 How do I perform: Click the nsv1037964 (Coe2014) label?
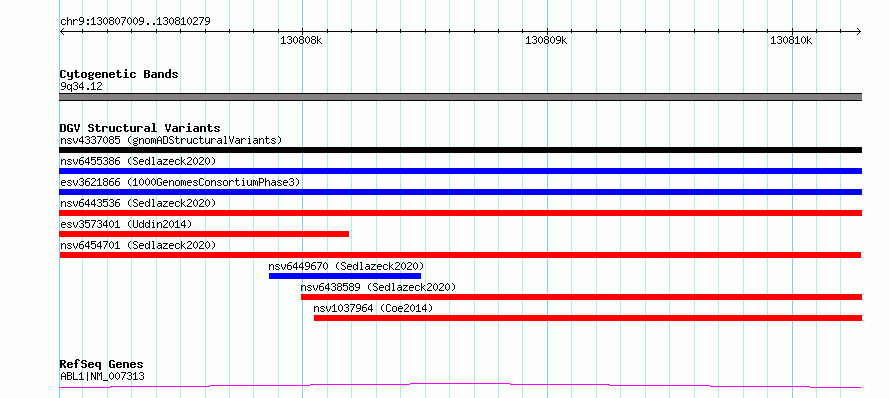click(373, 308)
